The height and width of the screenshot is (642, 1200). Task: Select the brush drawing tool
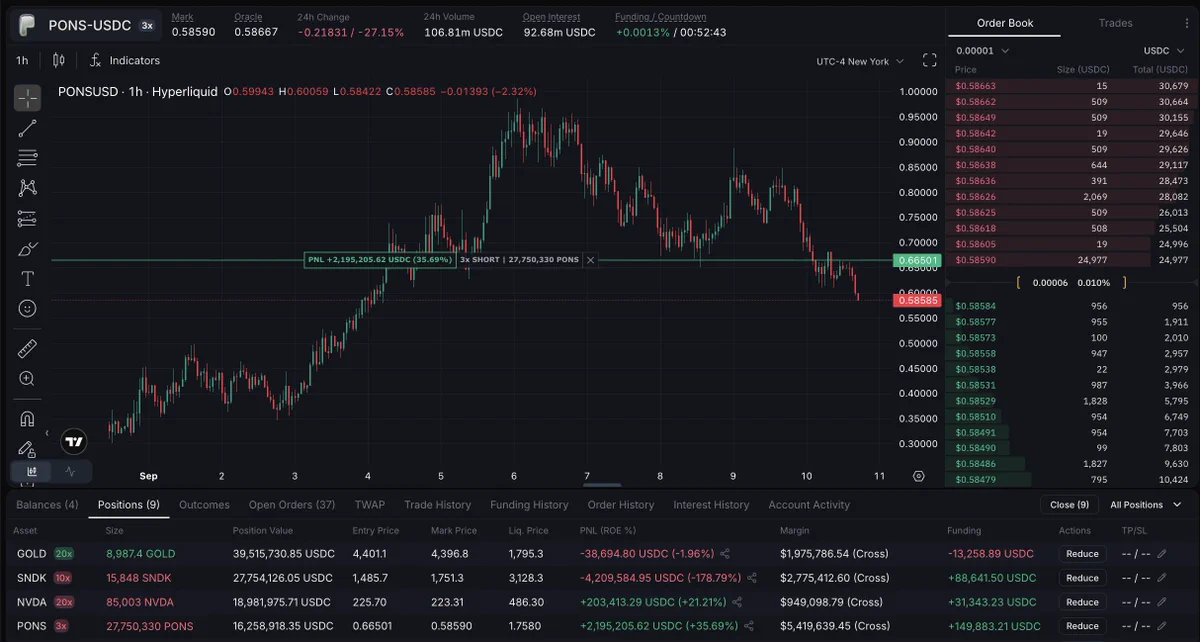coord(27,248)
